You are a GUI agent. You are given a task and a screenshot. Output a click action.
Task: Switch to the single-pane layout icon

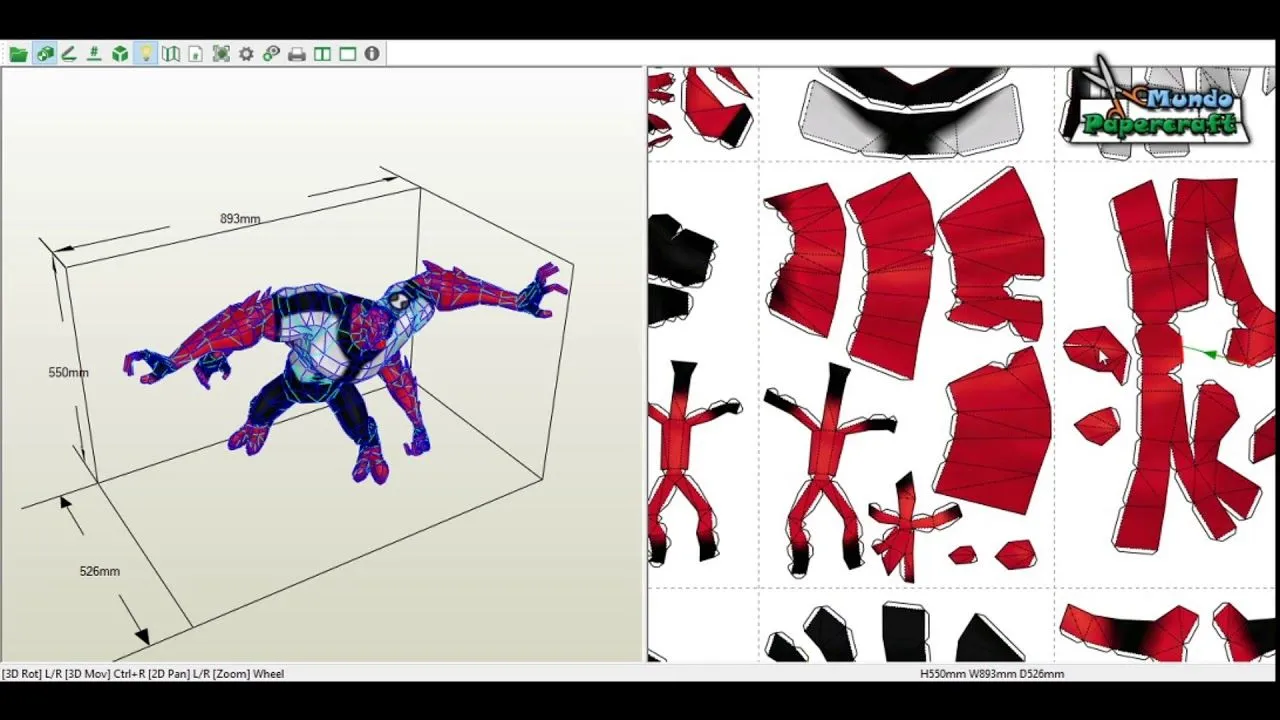click(x=347, y=54)
